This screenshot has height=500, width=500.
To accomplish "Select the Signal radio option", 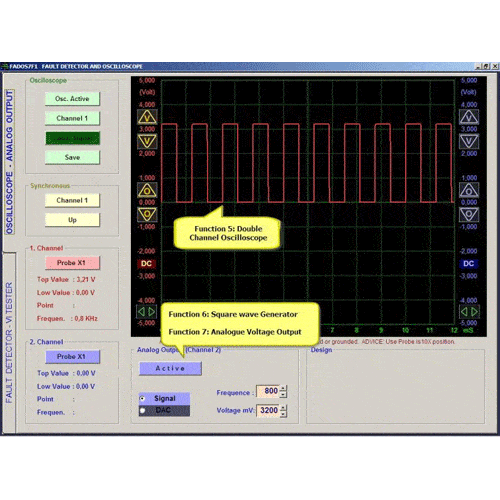I will [x=142, y=398].
